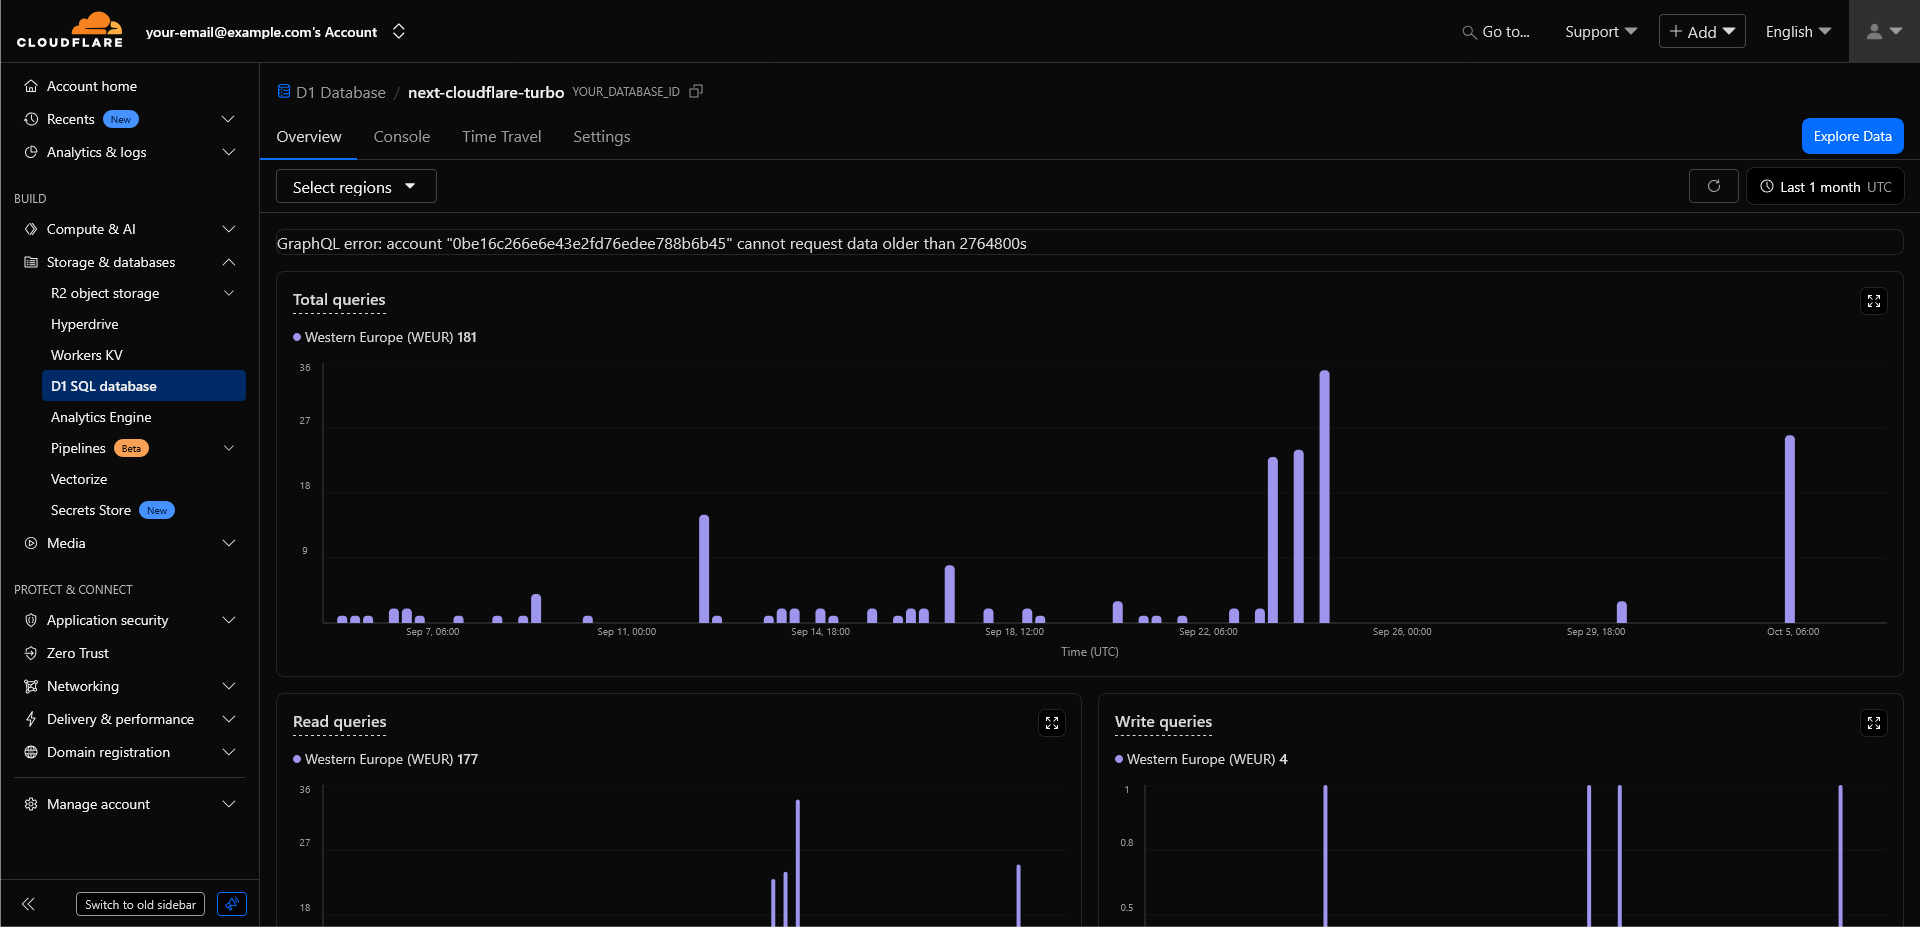Expand the Networking chevron

point(228,686)
